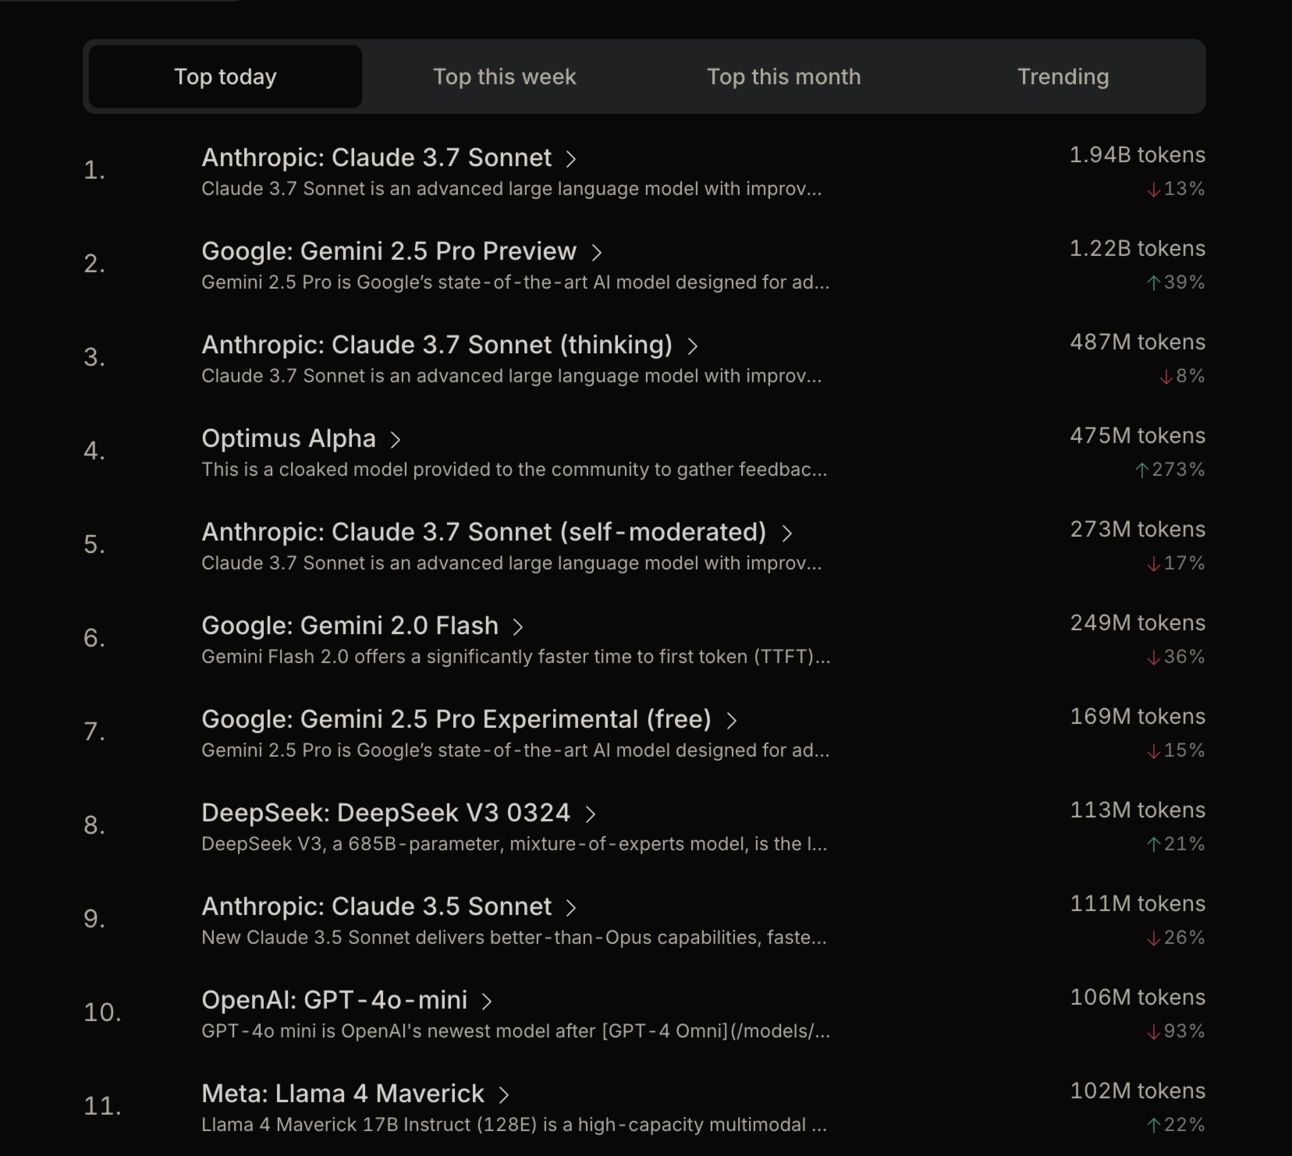Click the 106M tokens value
1292x1156 pixels.
pyautogui.click(x=1137, y=997)
